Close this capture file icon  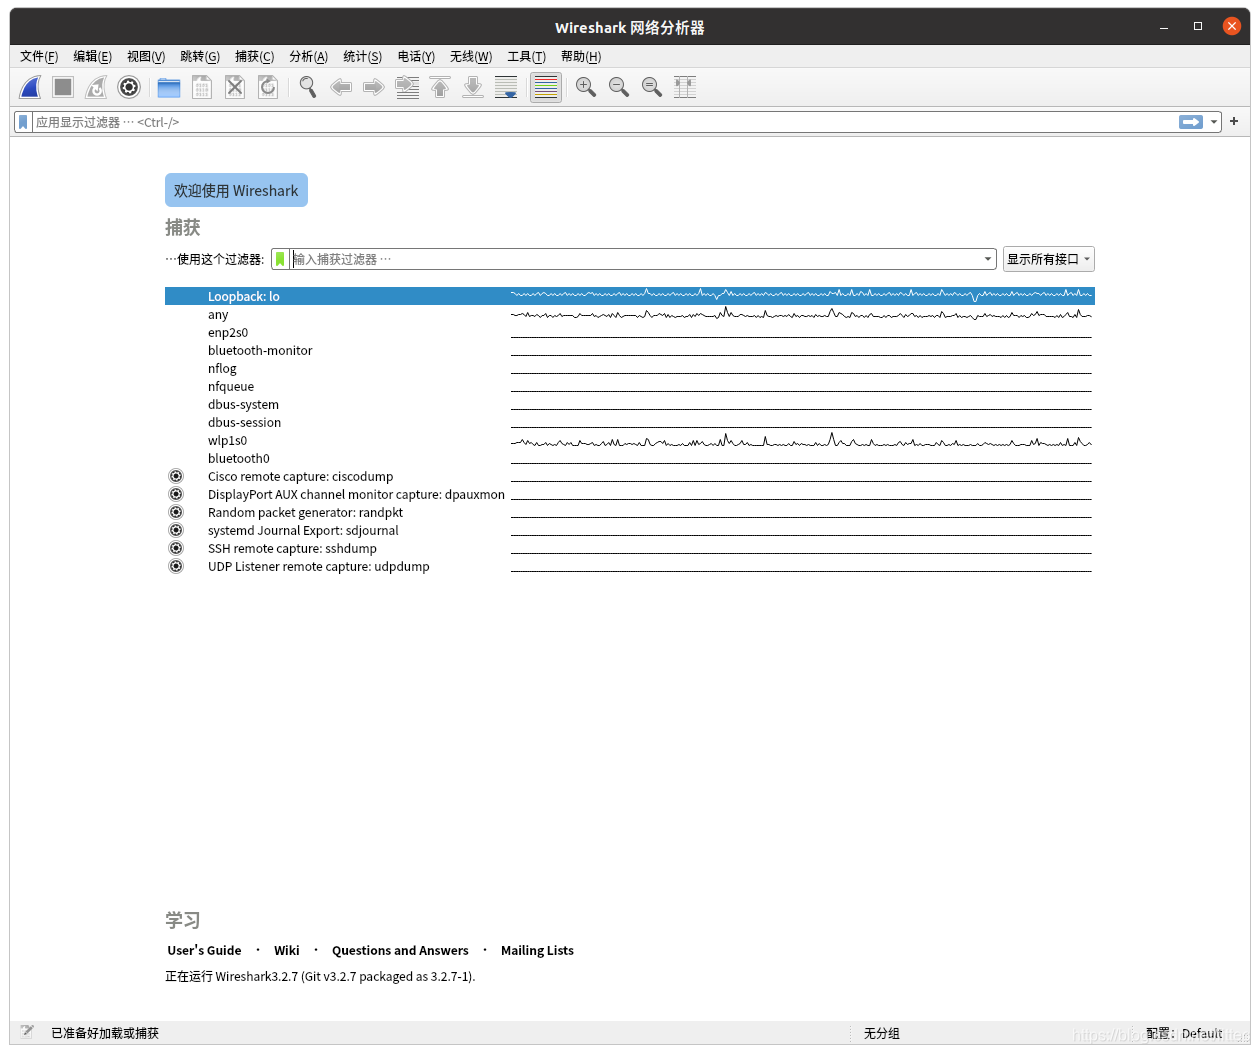coord(235,87)
